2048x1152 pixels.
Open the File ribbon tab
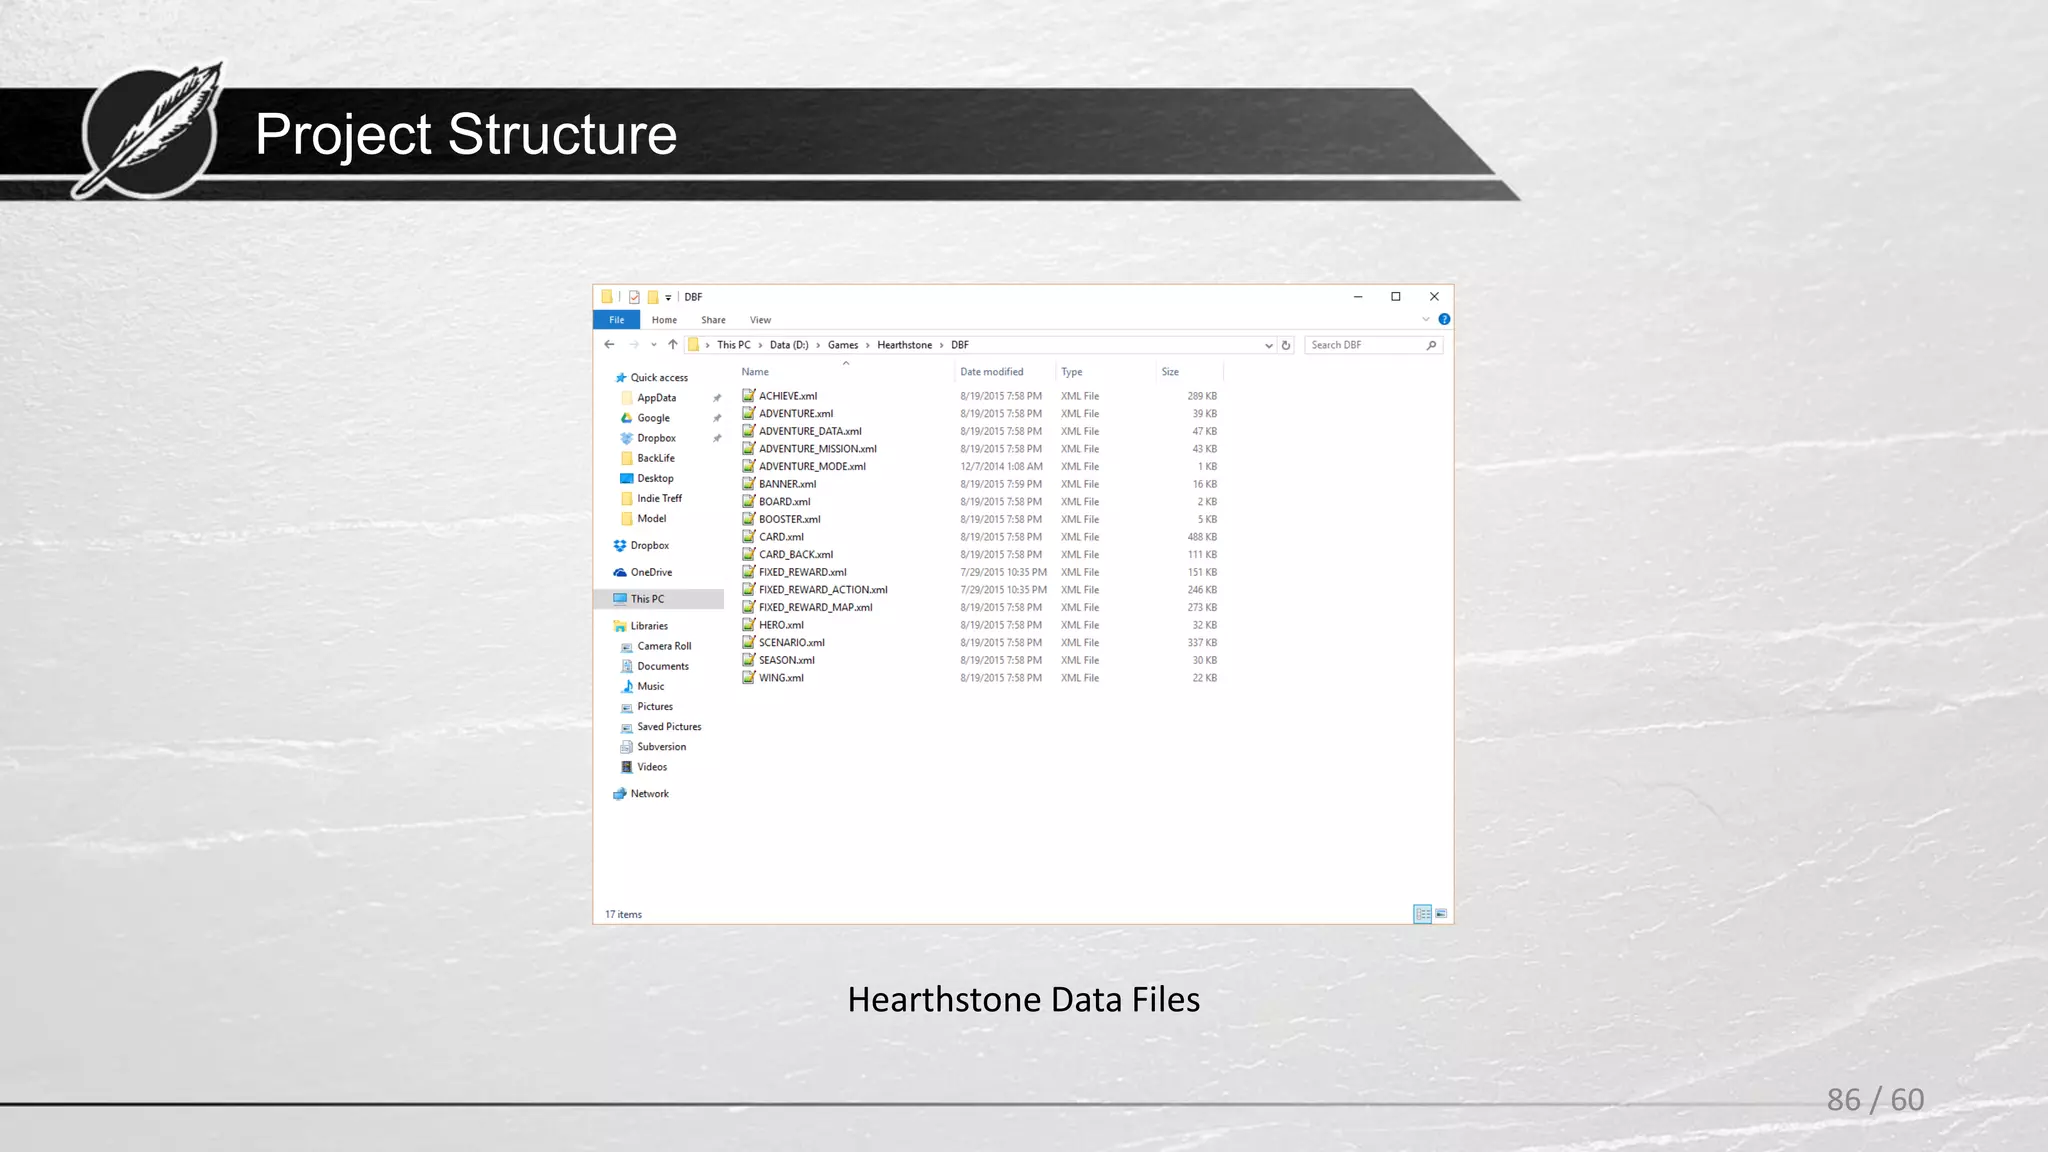coord(617,320)
